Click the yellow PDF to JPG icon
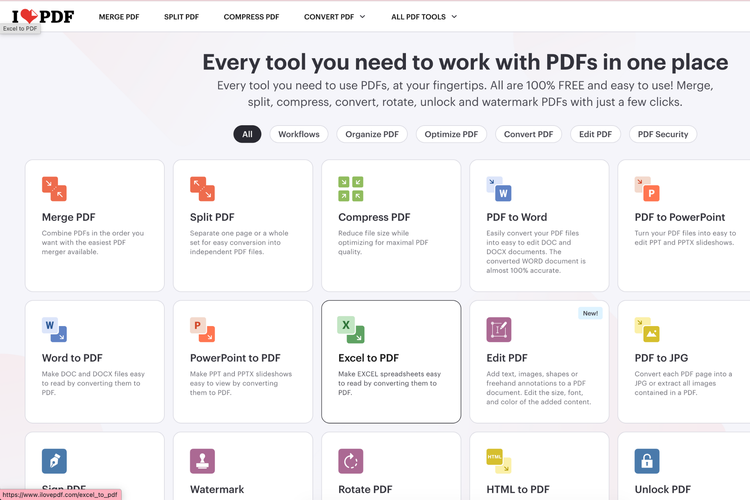 point(647,330)
